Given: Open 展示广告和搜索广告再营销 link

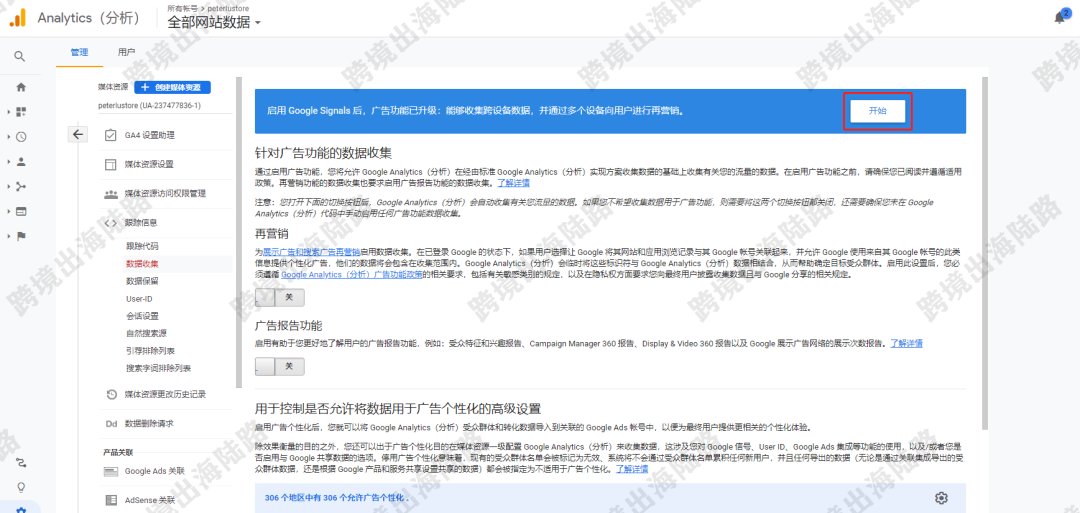Looking at the screenshot, I should click(312, 252).
